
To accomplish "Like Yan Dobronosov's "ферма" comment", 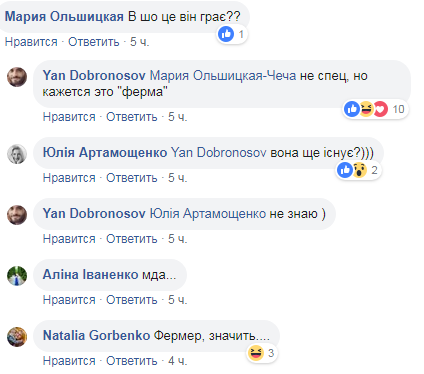I will tap(69, 117).
